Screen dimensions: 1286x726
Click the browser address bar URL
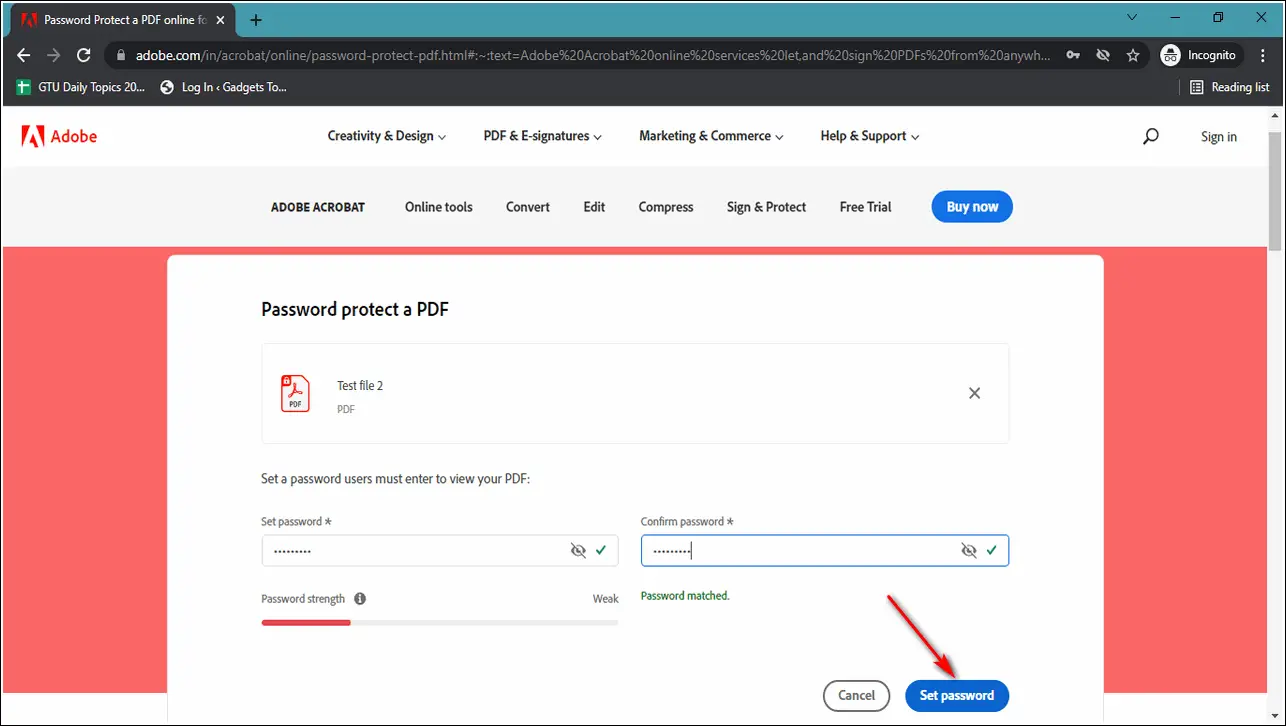[x=593, y=56]
